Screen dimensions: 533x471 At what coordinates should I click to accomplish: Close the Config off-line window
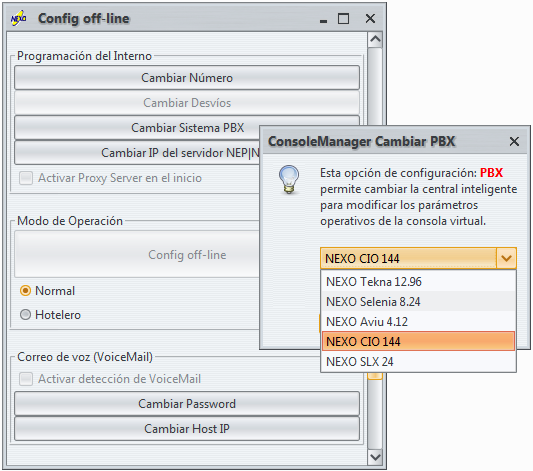point(370,18)
